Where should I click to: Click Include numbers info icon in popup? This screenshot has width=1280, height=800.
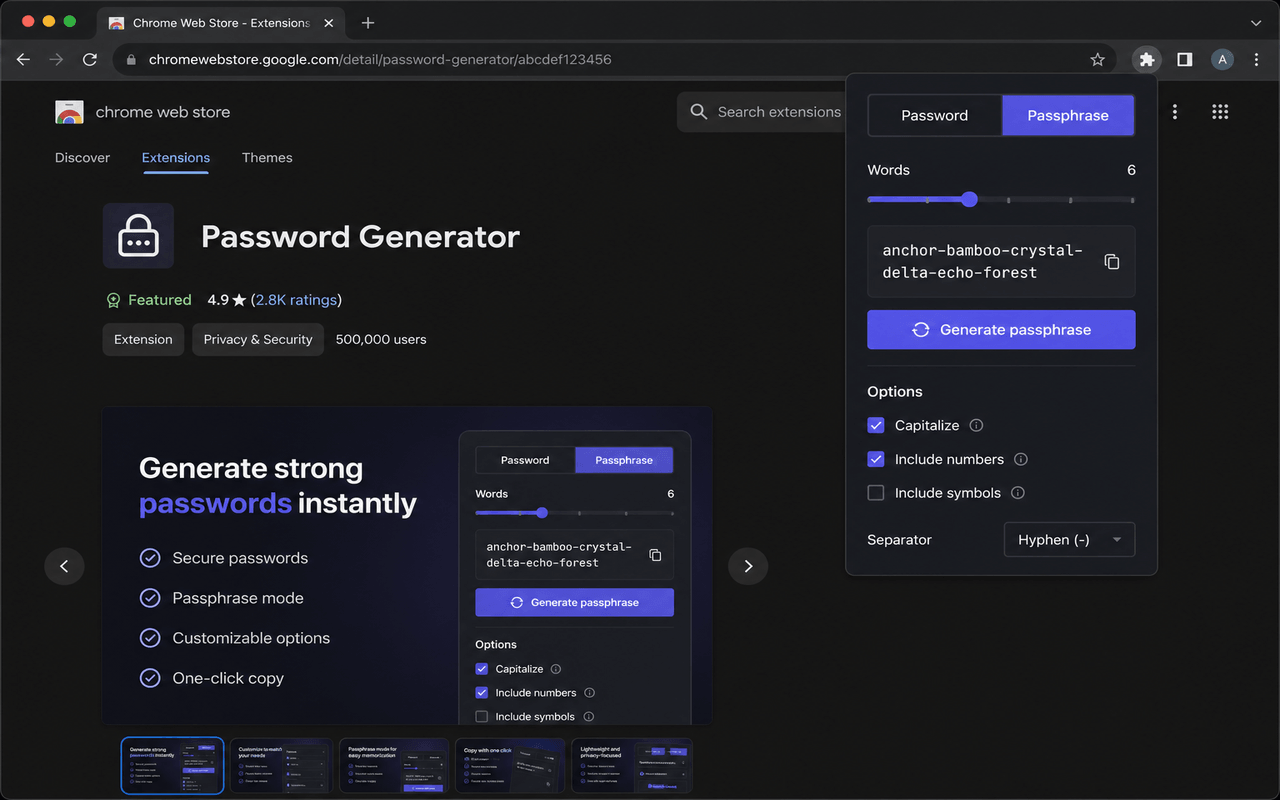click(1021, 459)
